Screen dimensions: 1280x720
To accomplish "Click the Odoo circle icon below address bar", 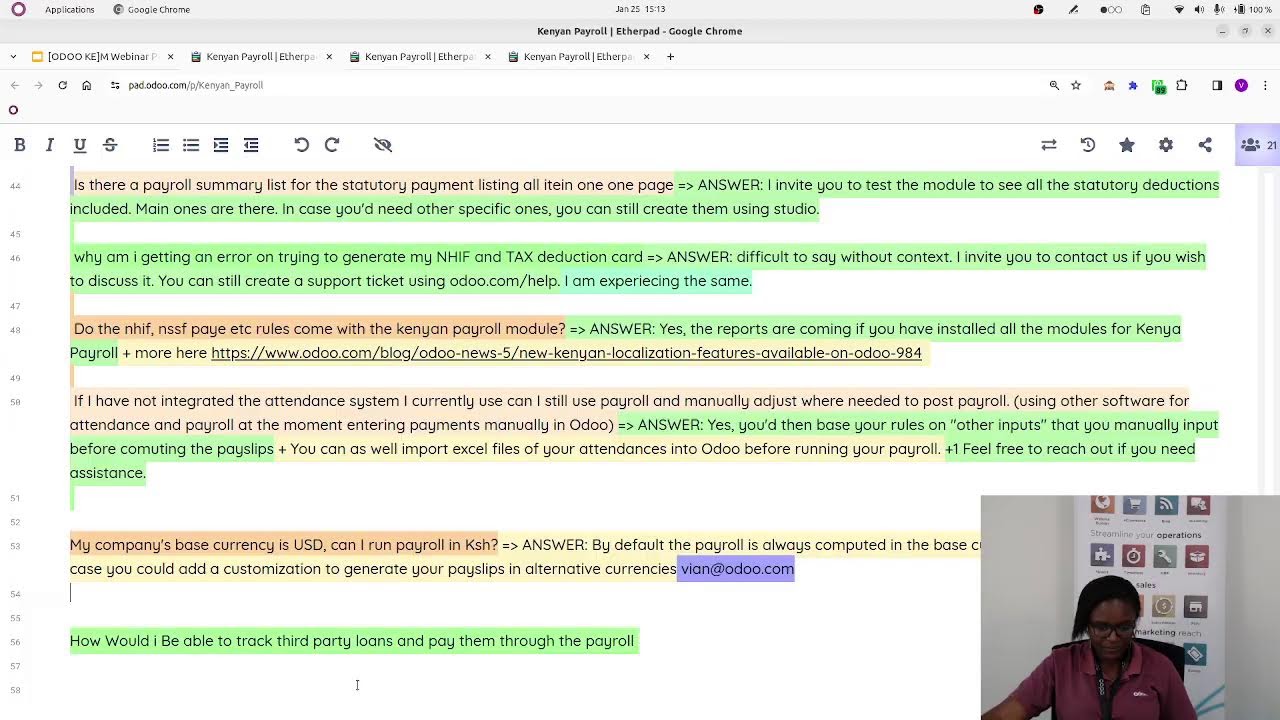I will [13, 110].
